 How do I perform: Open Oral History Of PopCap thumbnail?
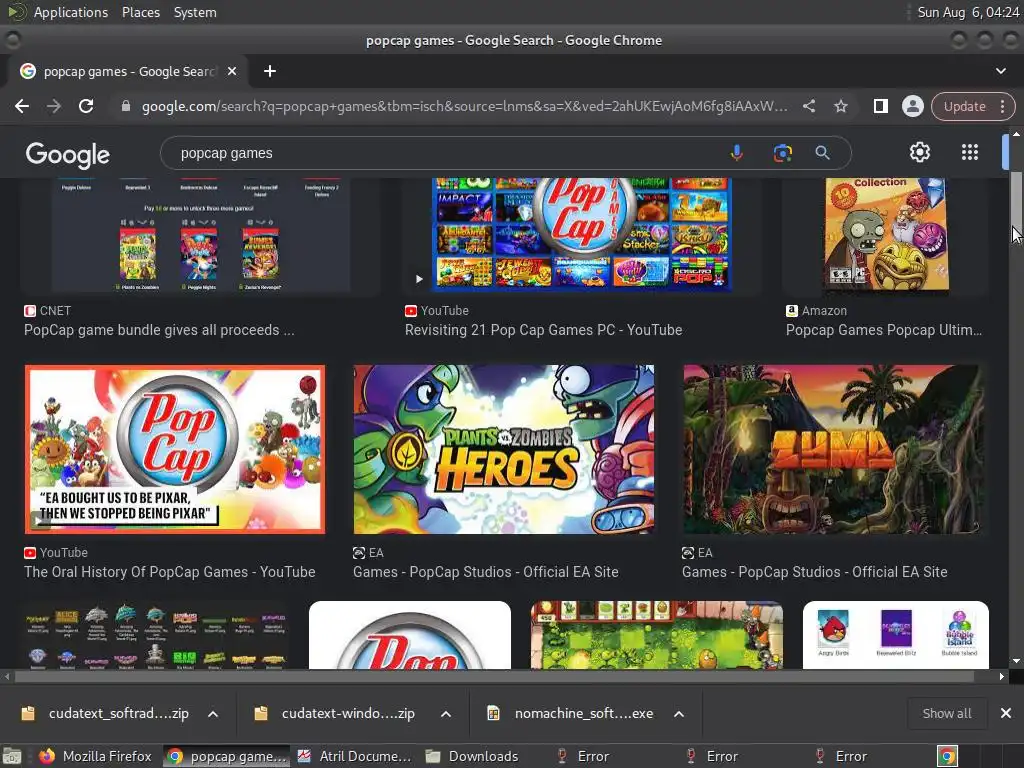pyautogui.click(x=174, y=449)
